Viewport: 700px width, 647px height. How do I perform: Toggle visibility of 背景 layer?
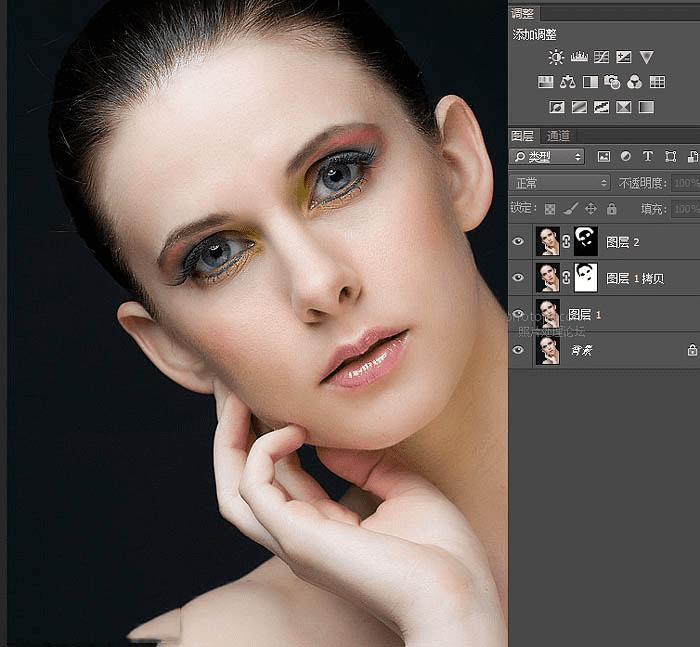tap(518, 350)
